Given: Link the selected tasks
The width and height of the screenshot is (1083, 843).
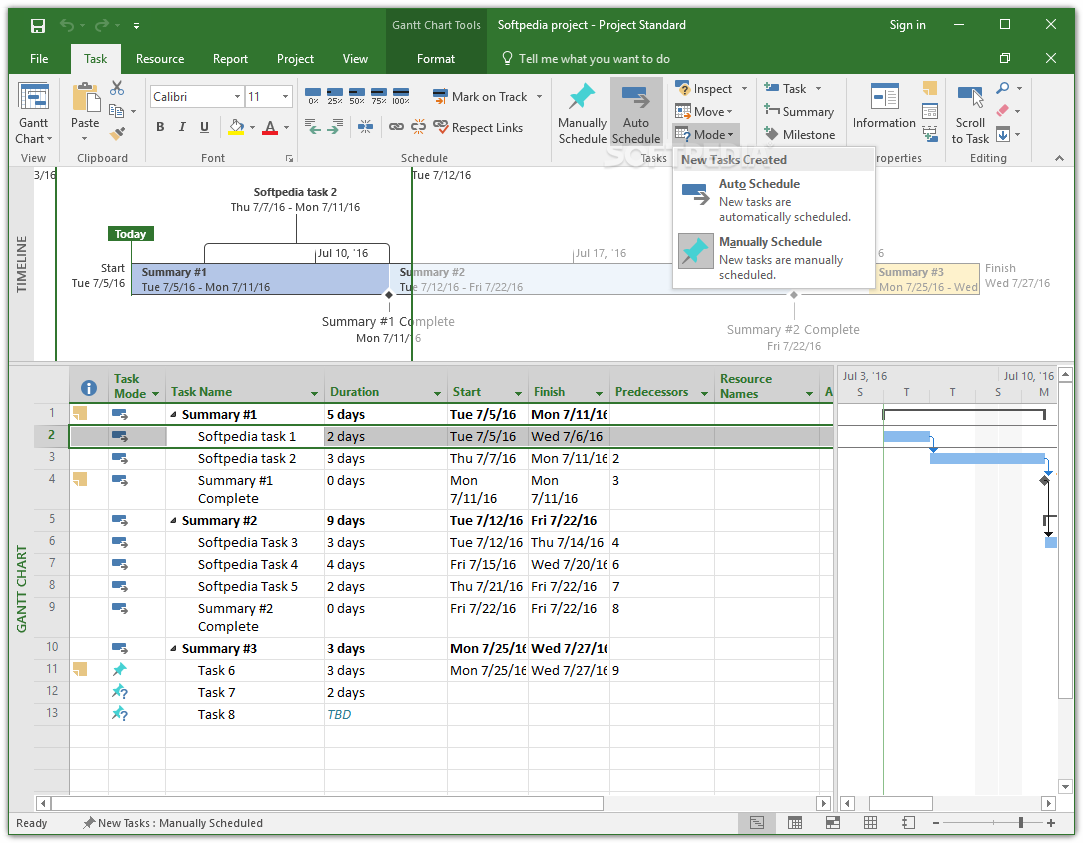Looking at the screenshot, I should pos(396,126).
